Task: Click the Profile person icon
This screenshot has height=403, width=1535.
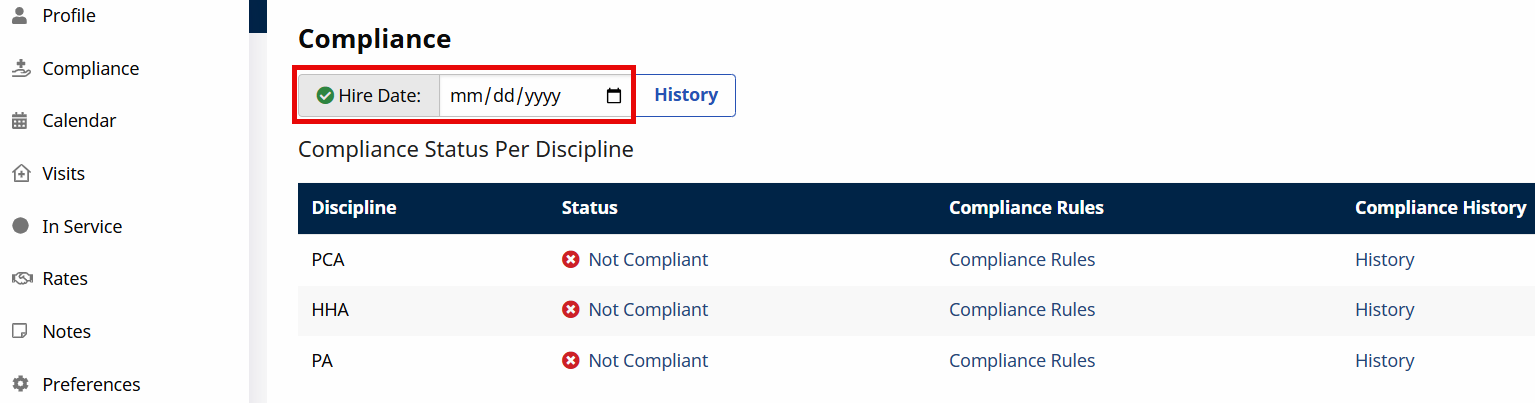Action: [20, 16]
